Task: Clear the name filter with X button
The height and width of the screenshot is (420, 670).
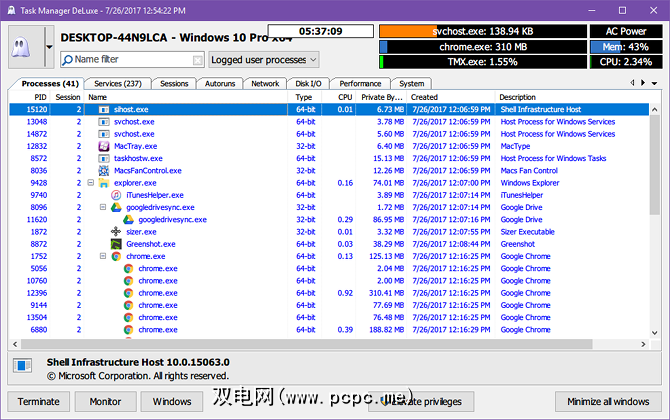Action: point(197,60)
